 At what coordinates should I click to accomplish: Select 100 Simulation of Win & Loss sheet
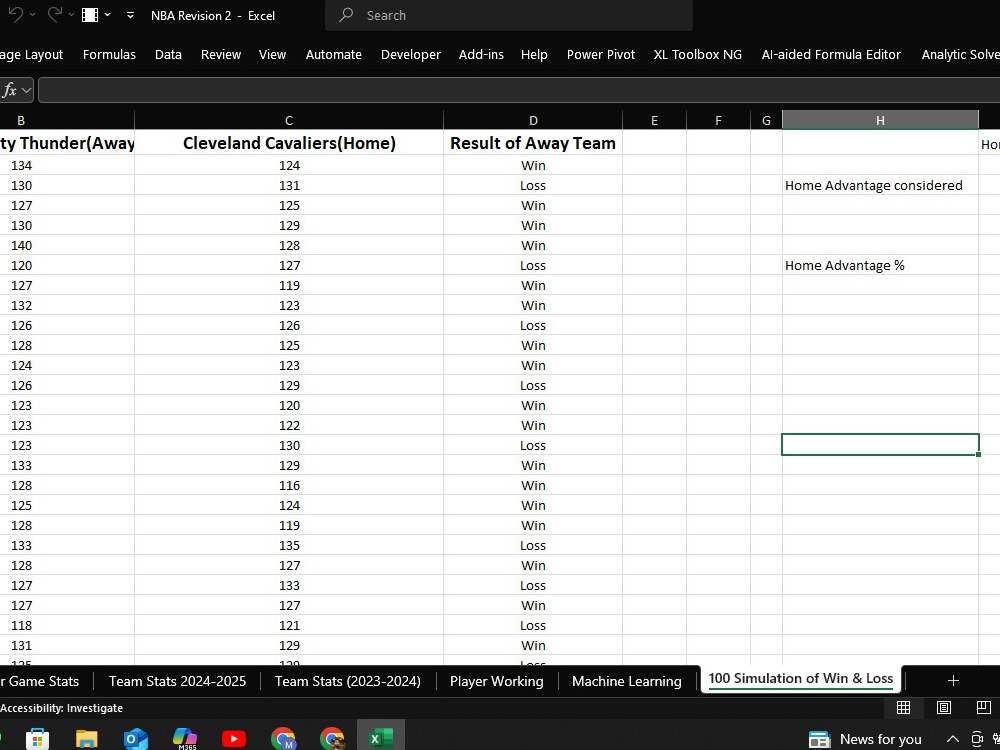click(x=800, y=679)
